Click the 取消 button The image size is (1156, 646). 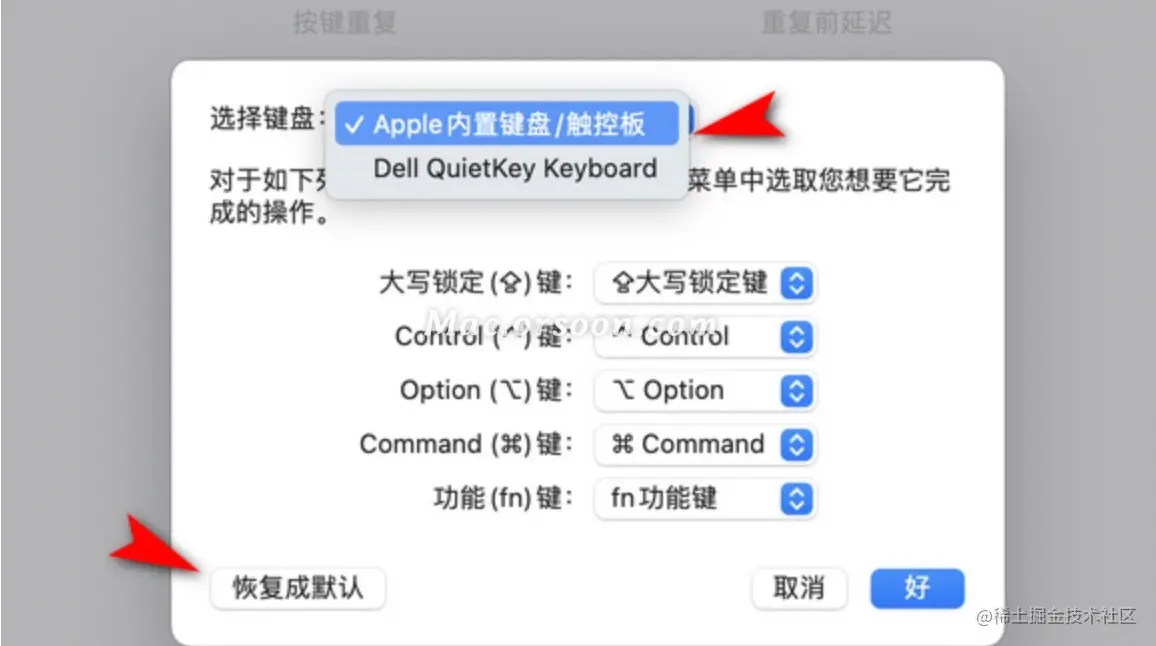coord(799,588)
